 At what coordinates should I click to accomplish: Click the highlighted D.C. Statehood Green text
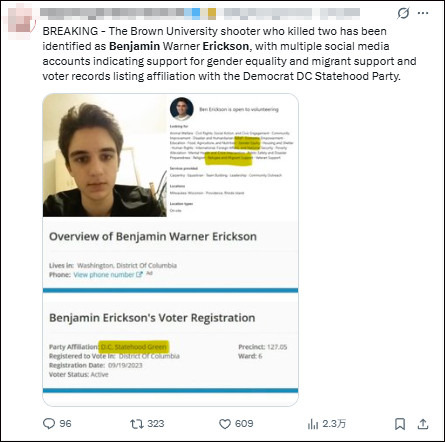click(x=134, y=347)
